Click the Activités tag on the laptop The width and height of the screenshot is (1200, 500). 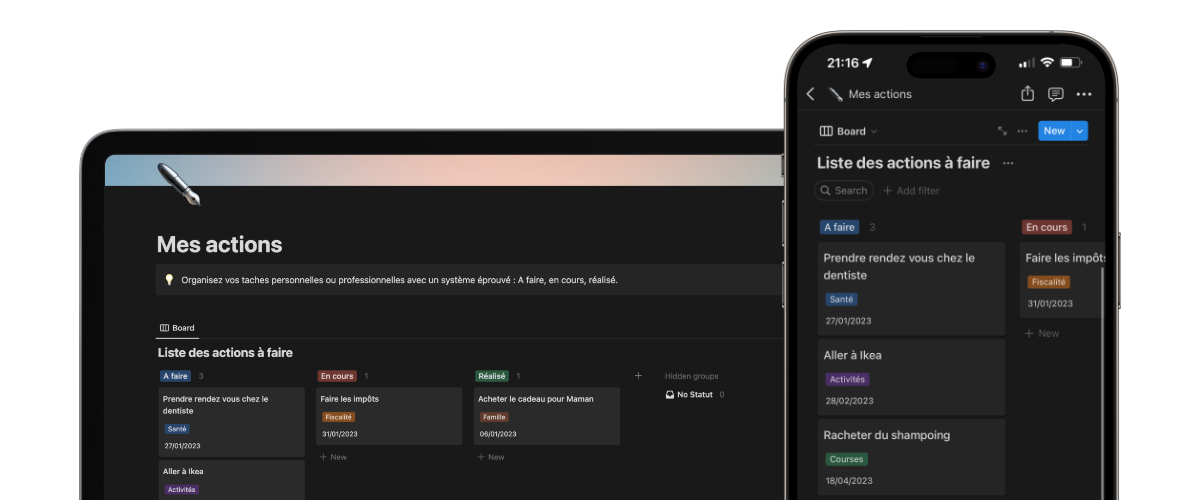pos(181,490)
